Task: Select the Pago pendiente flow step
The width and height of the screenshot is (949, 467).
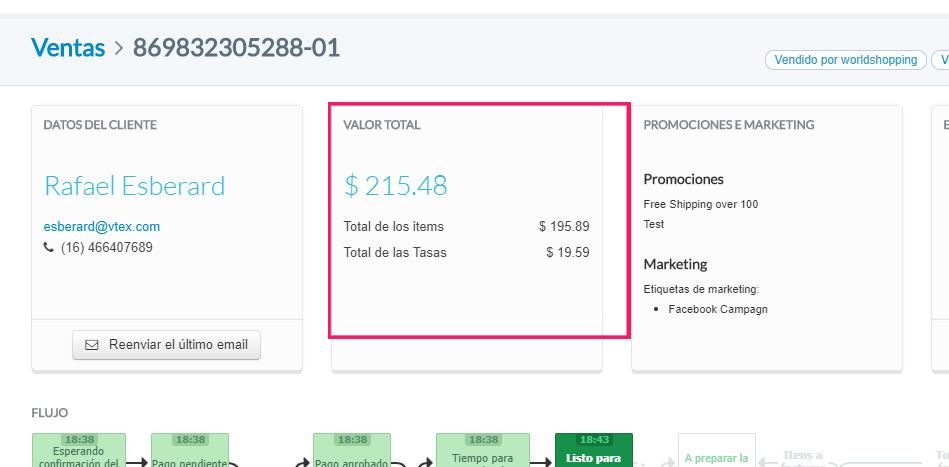Action: click(190, 451)
